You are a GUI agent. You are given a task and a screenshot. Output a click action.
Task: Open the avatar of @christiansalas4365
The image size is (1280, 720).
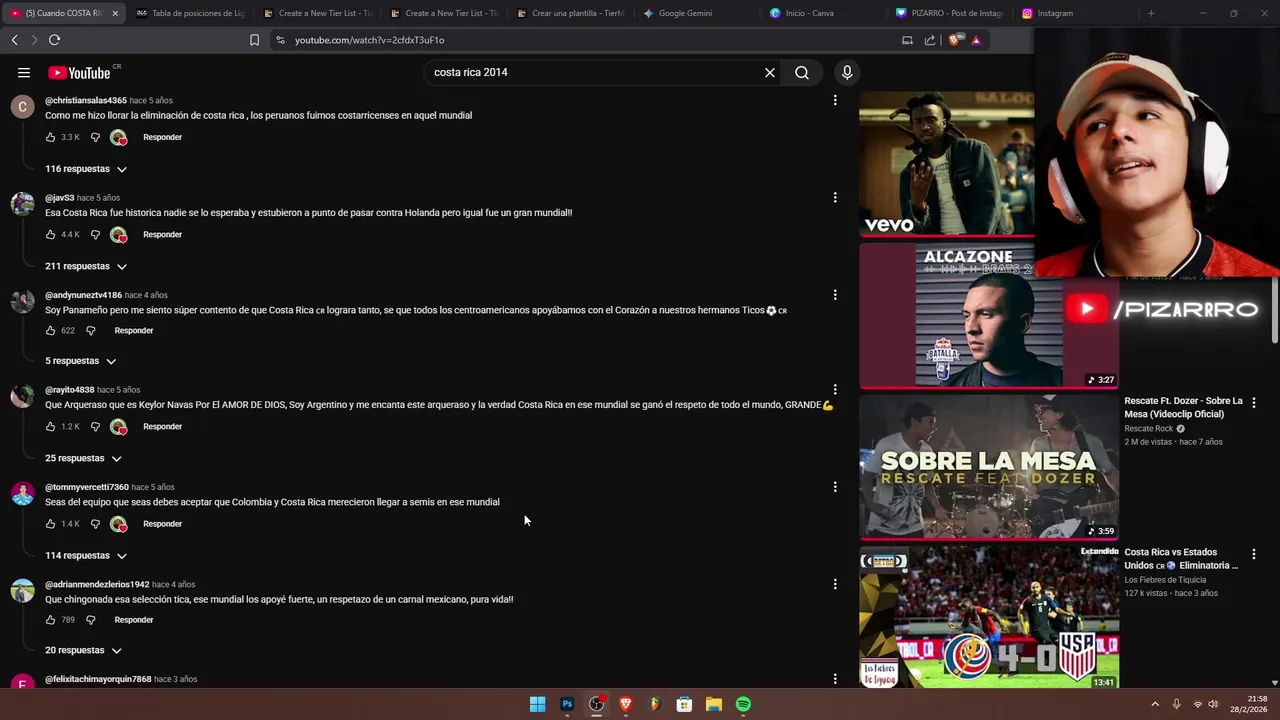pos(22,107)
